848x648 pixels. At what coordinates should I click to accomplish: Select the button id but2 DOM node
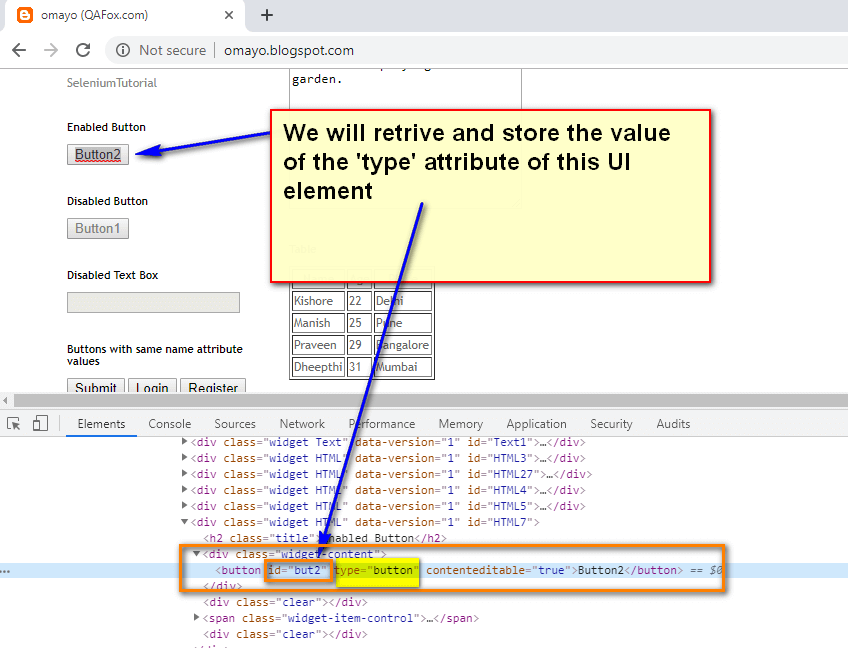449,570
